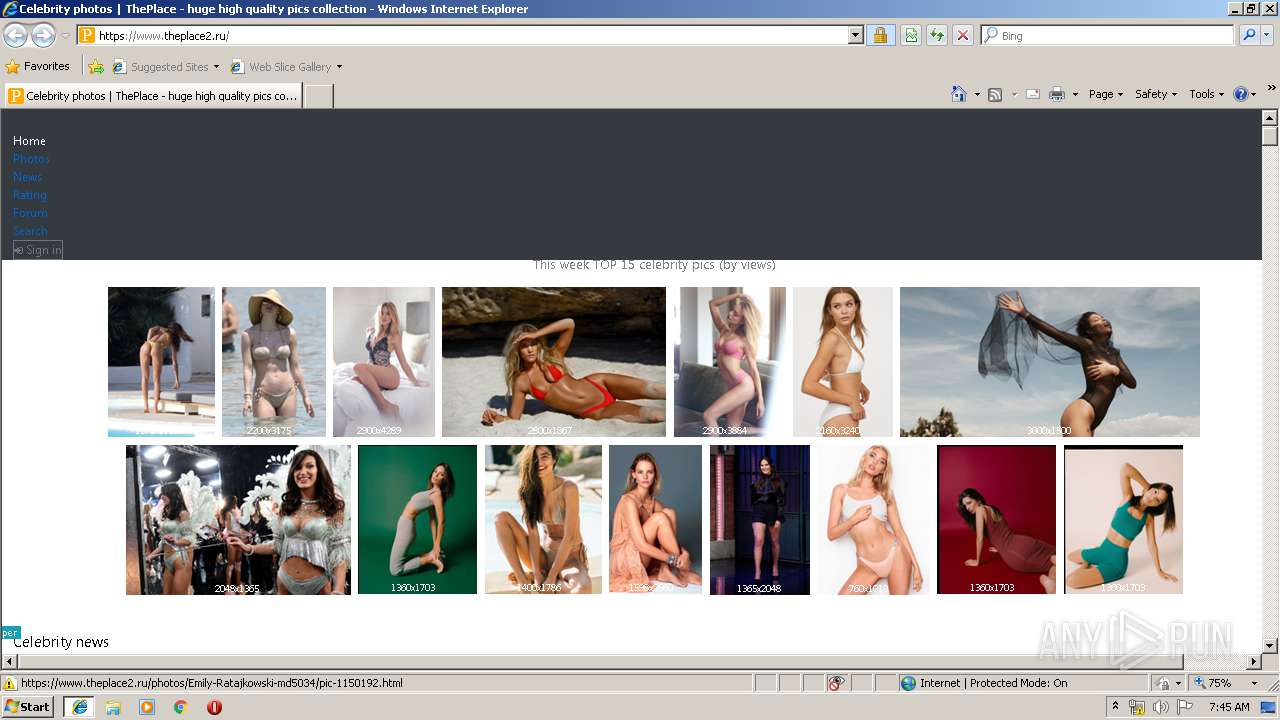Viewport: 1280px width, 720px height.
Task: Click the Sign in button
Action: pos(38,250)
